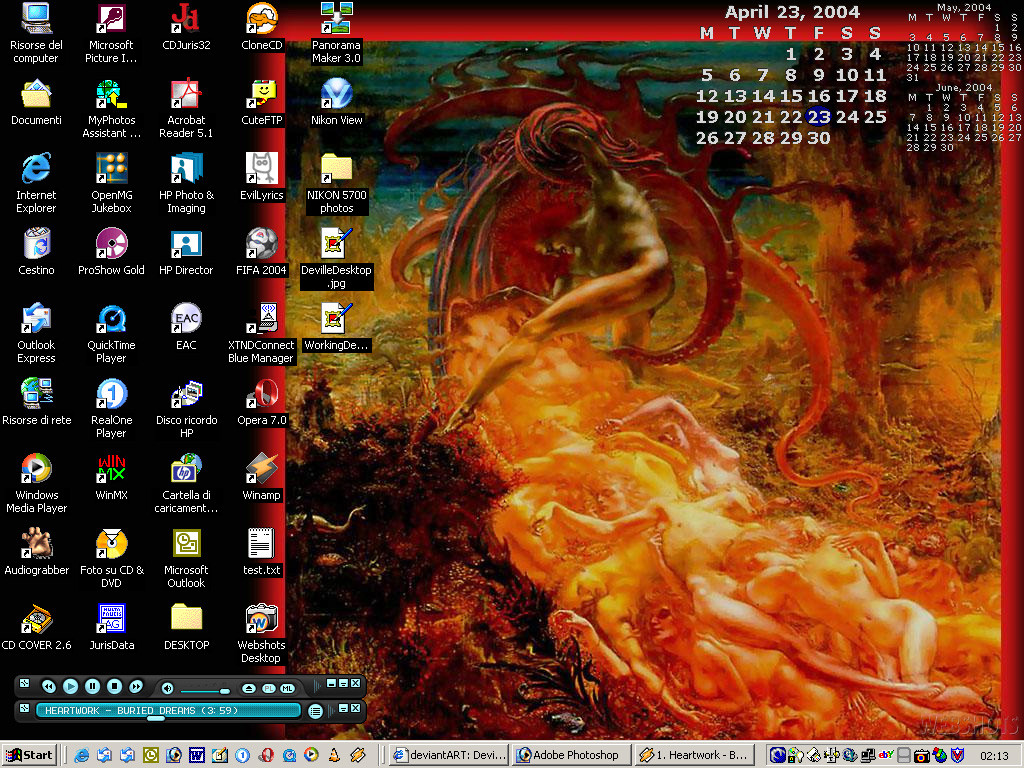This screenshot has height=768, width=1024.
Task: Open the Winamp song-title bar system menu icon
Action: pyautogui.click(x=24, y=708)
